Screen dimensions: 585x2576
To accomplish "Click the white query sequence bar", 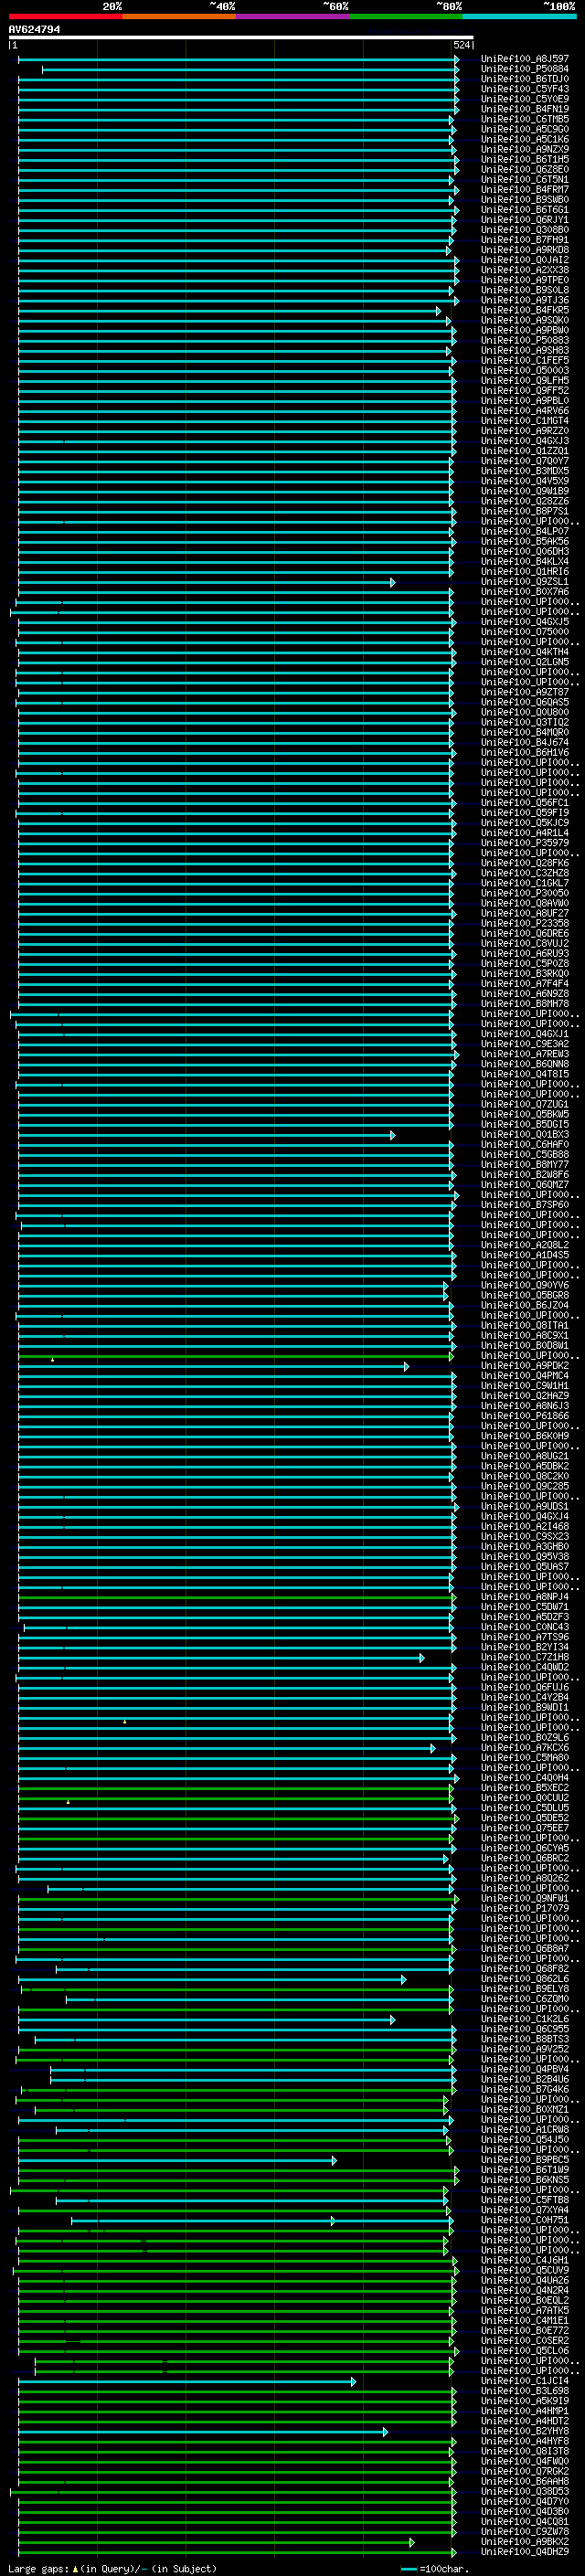I will [x=241, y=37].
